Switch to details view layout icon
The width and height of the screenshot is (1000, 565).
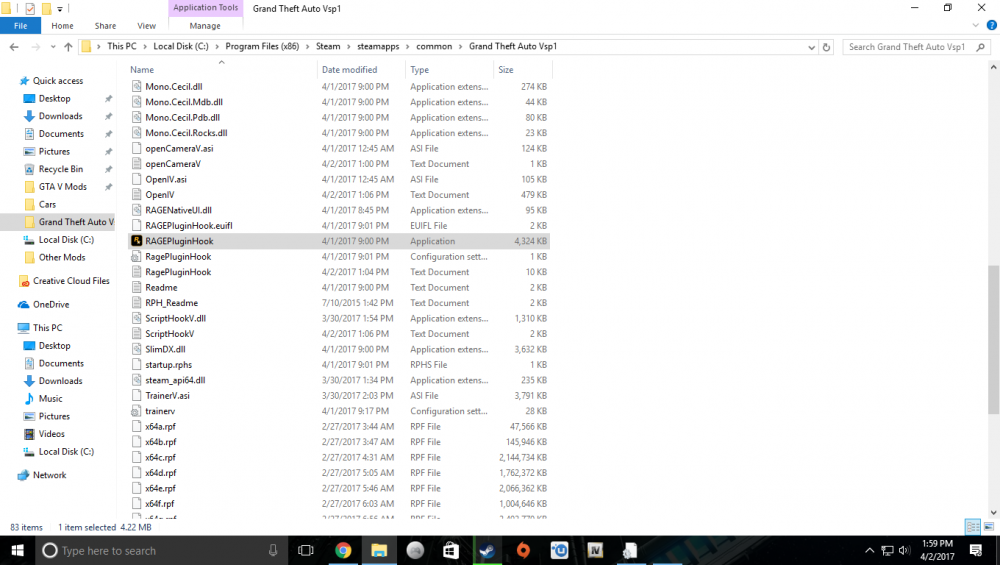click(x=973, y=527)
